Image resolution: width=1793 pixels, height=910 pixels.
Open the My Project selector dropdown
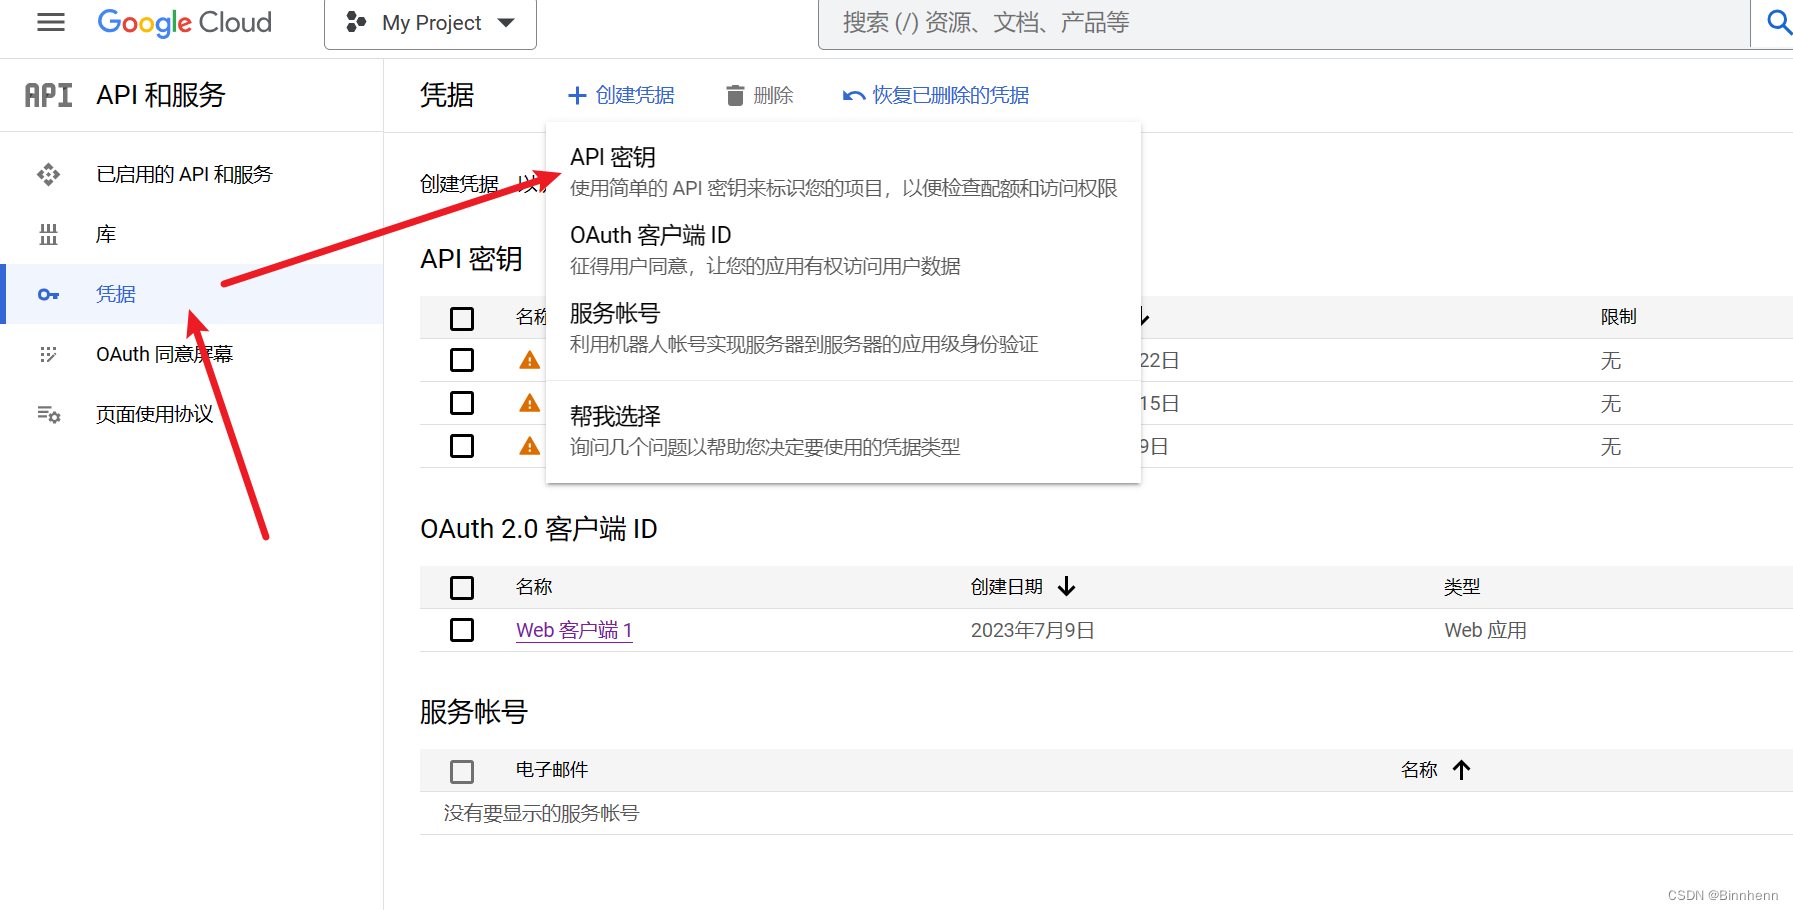pos(430,23)
